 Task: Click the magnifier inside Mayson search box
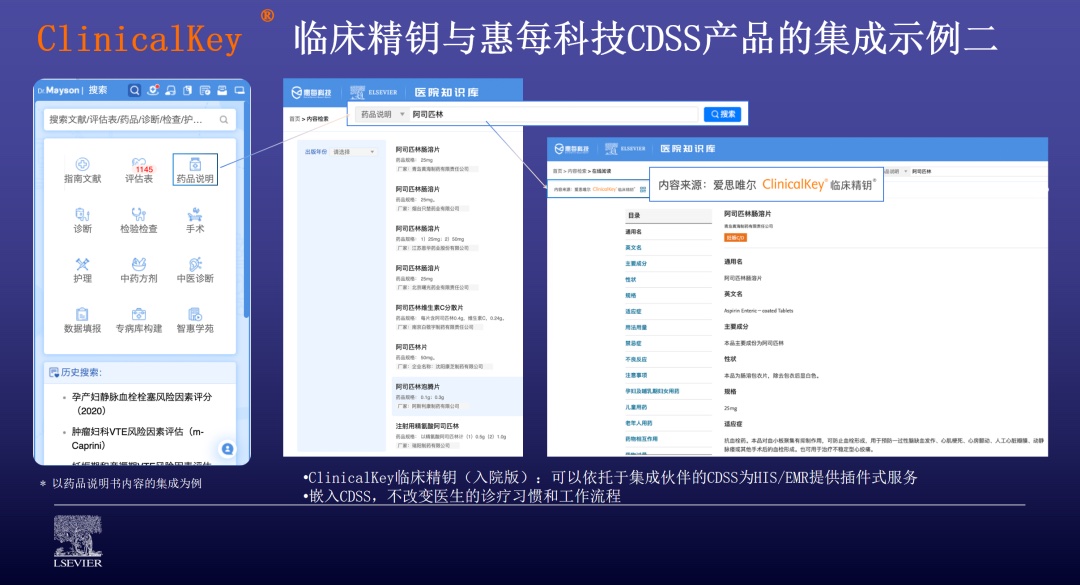click(x=224, y=120)
